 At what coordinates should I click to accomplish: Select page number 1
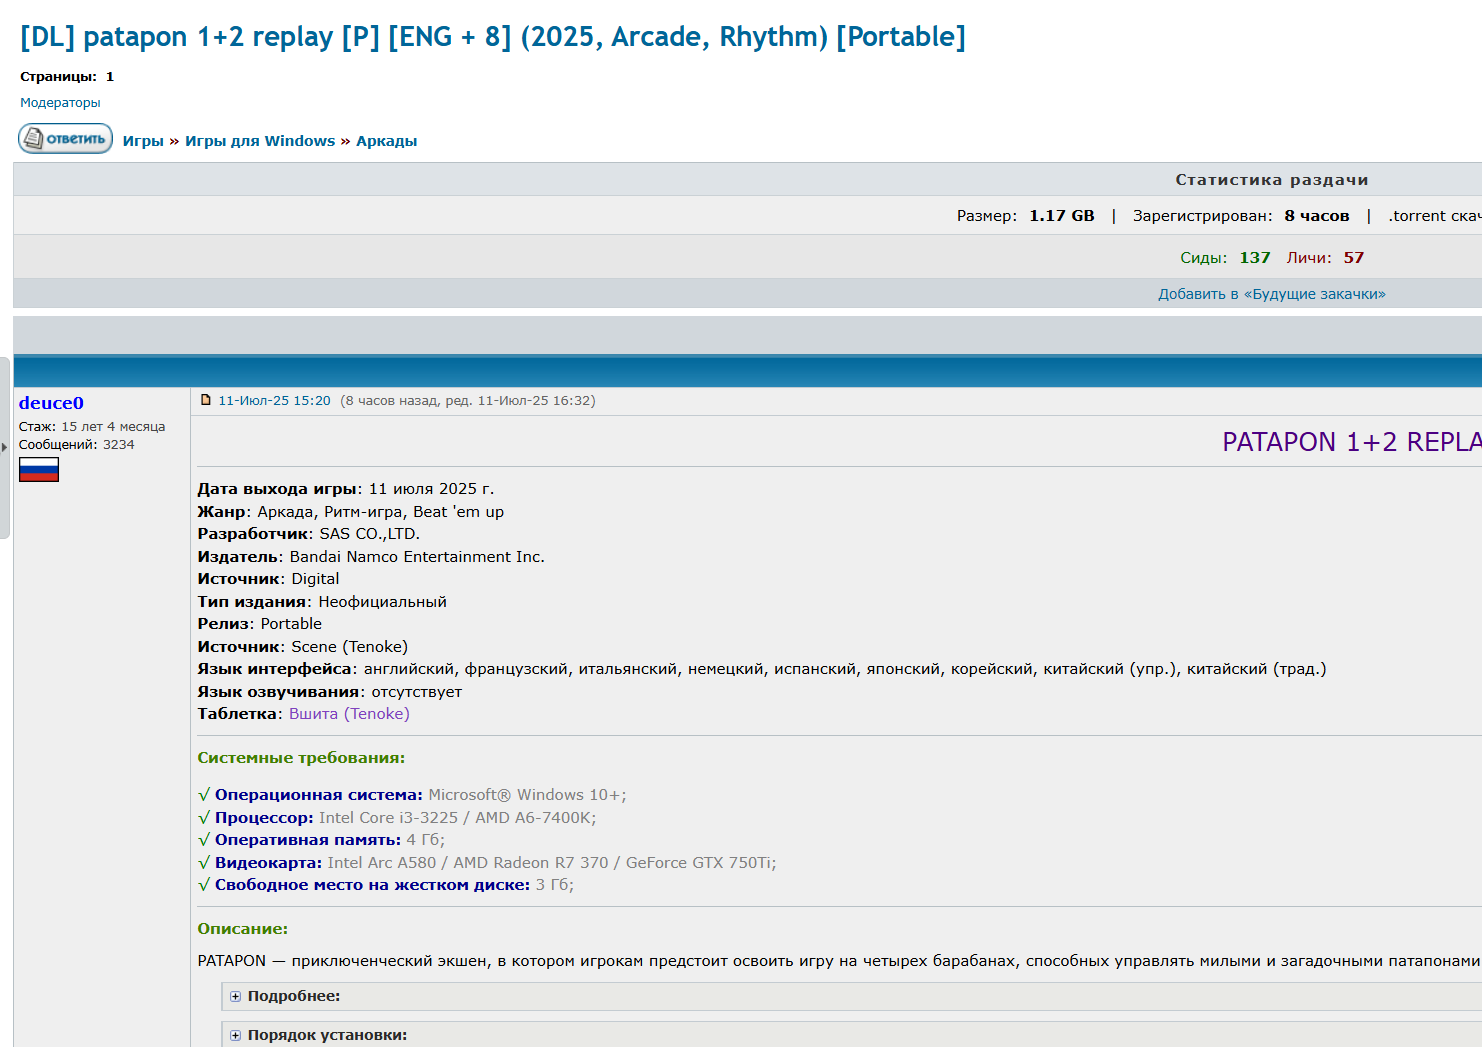(x=110, y=77)
